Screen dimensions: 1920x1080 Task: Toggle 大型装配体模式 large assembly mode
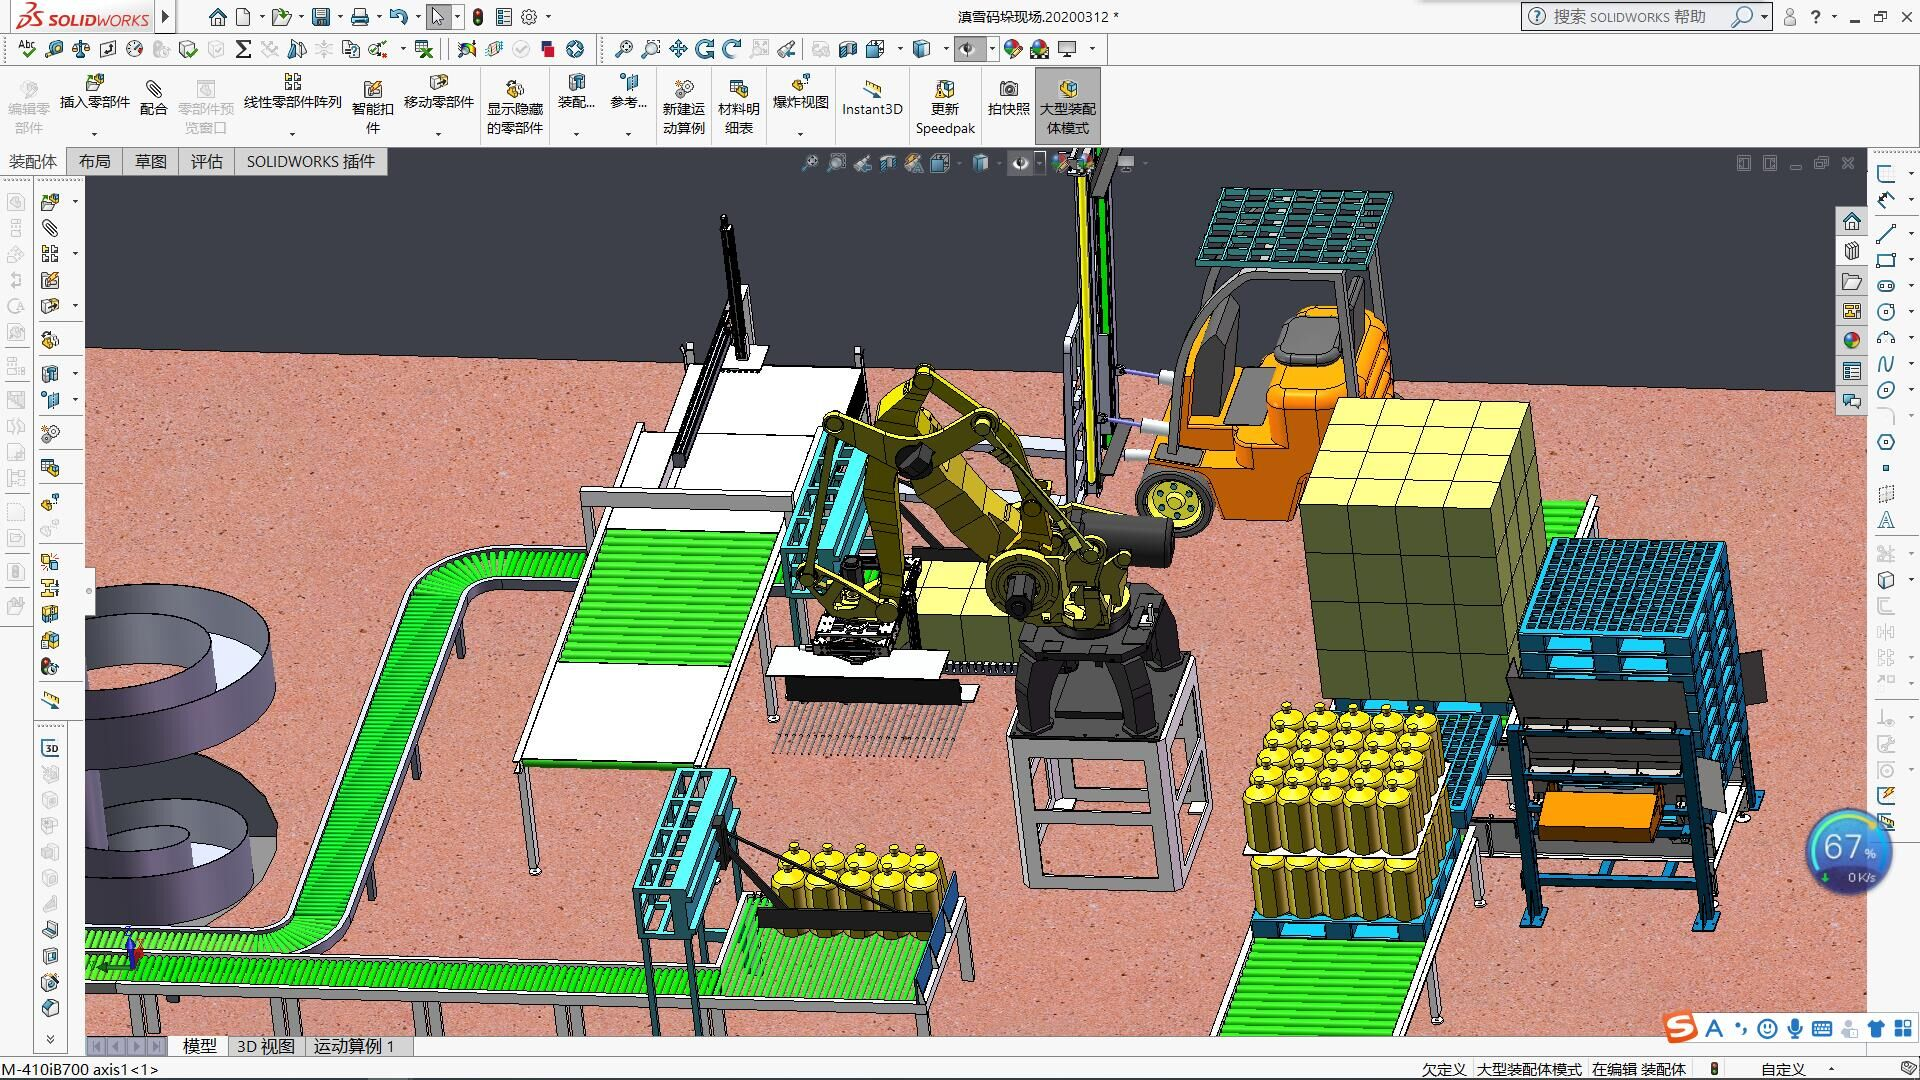point(1067,105)
